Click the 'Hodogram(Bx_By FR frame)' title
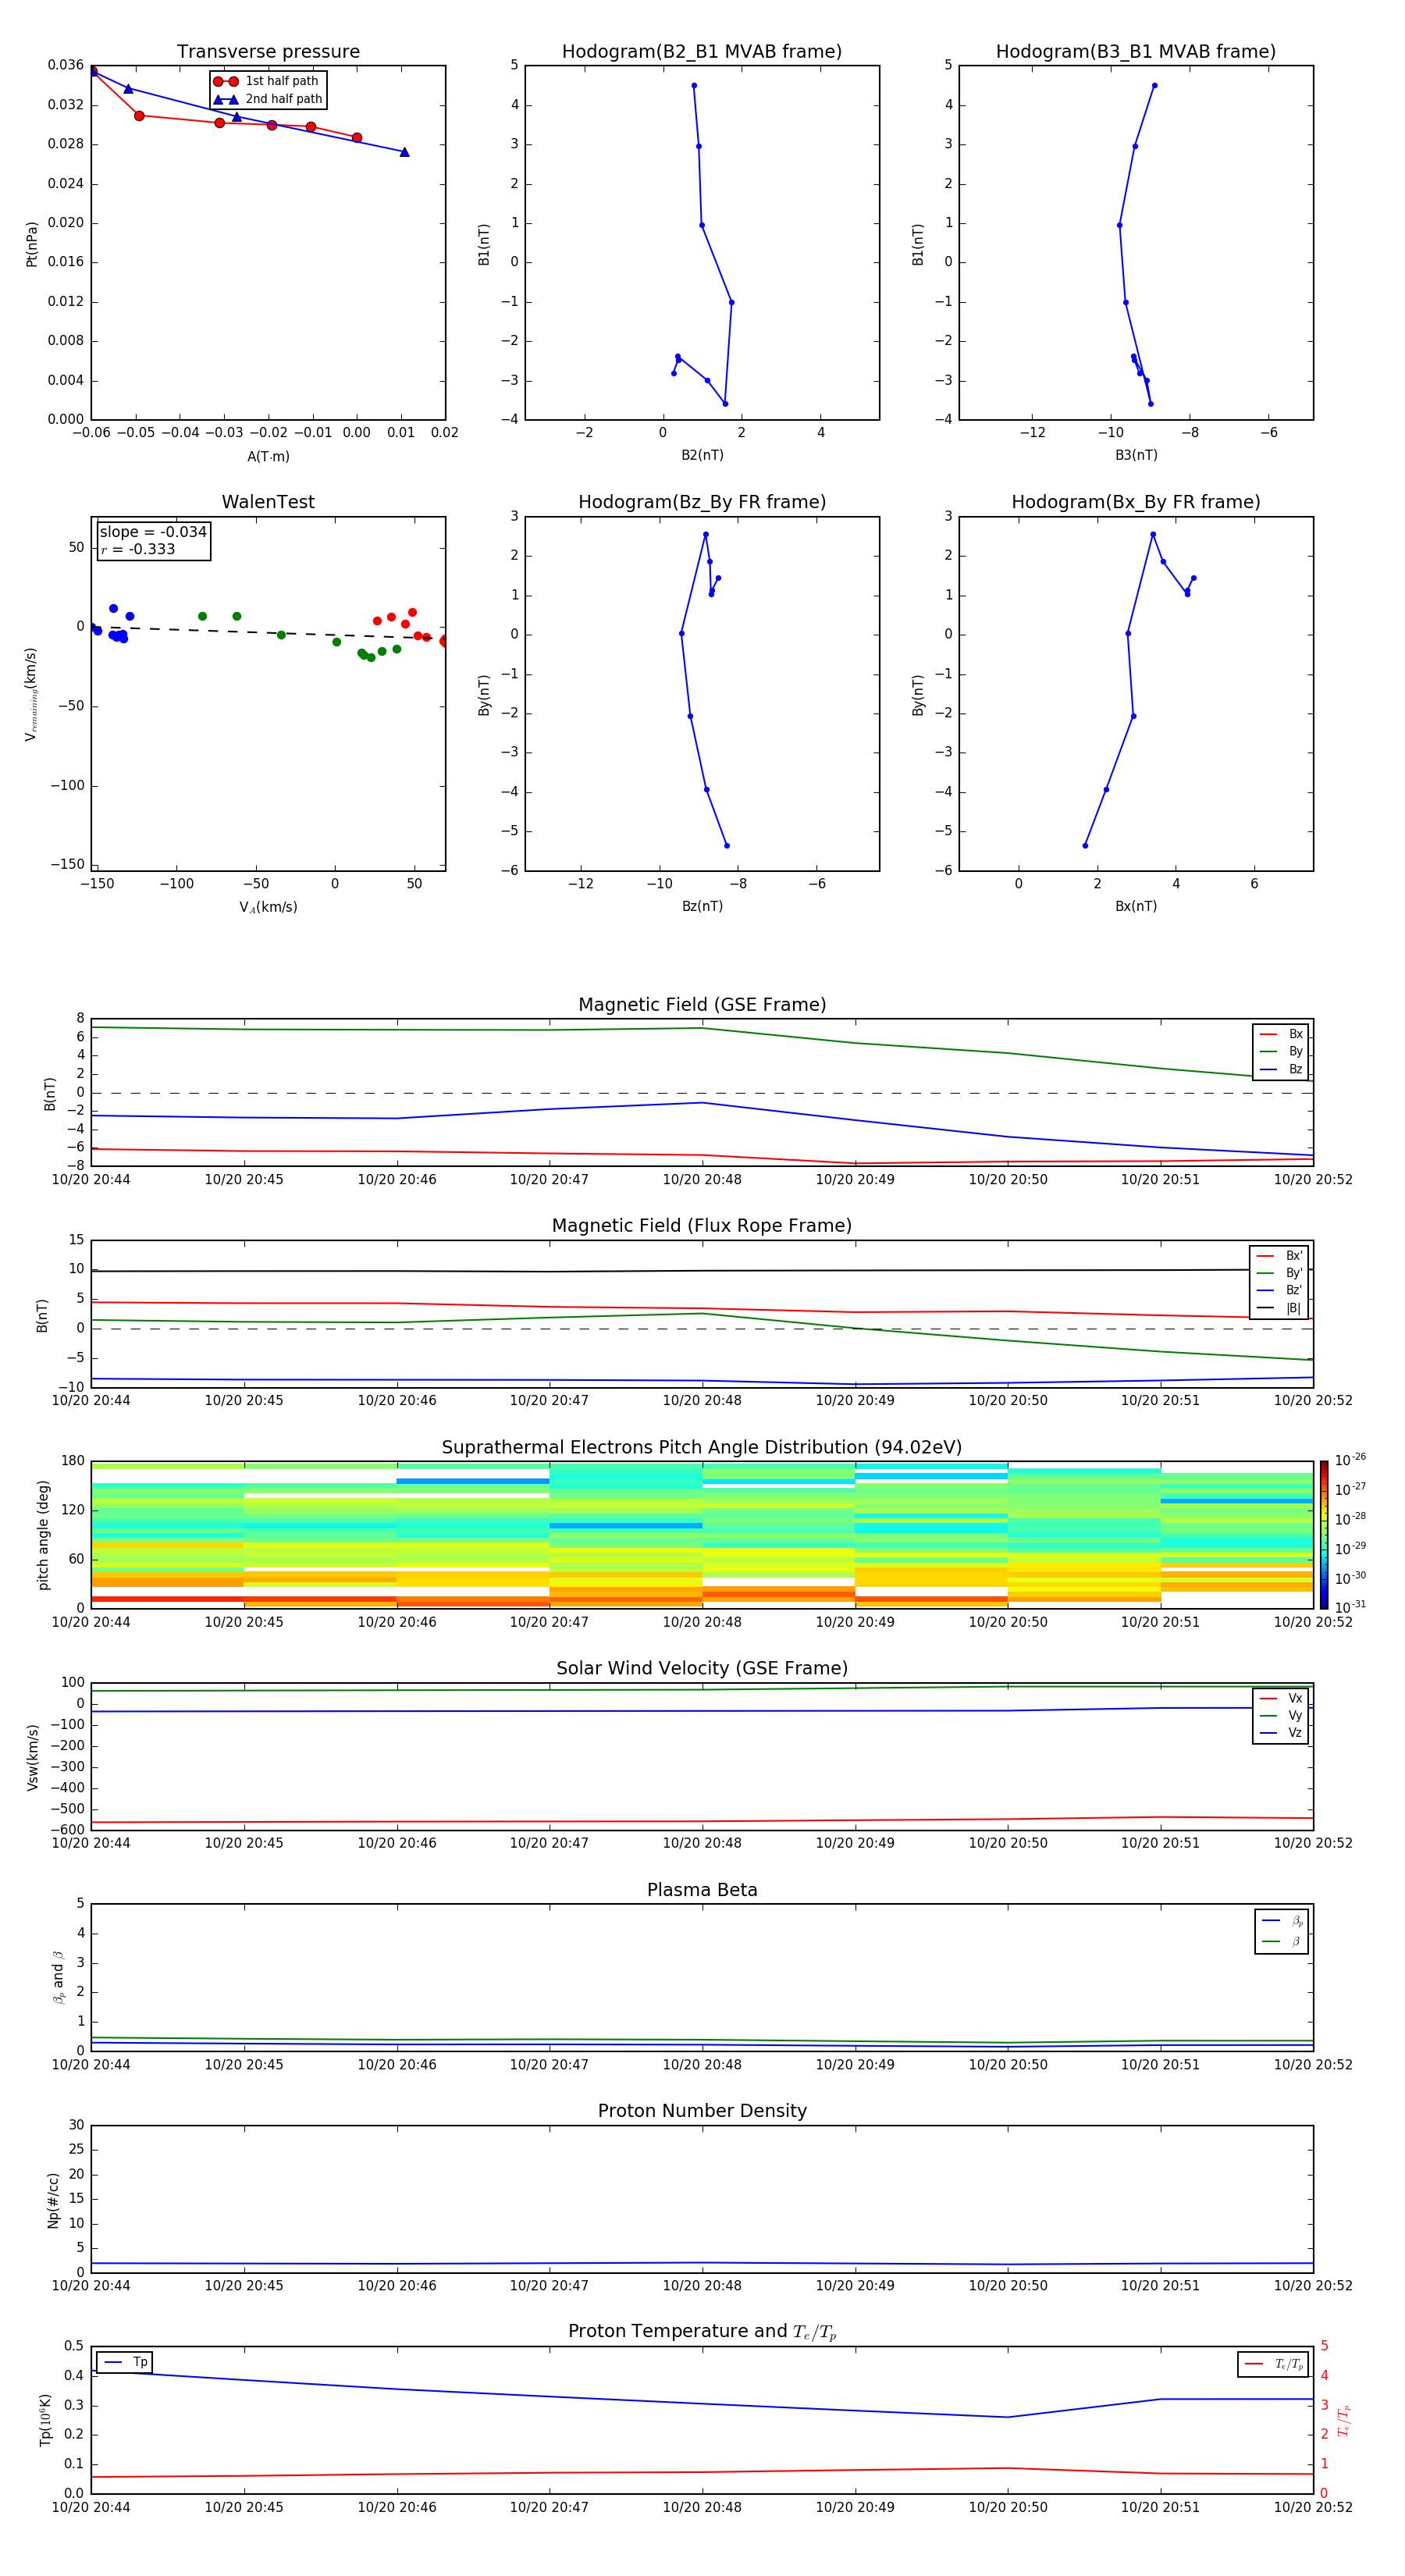This screenshot has height=2576, width=1405. pyautogui.click(x=1136, y=502)
